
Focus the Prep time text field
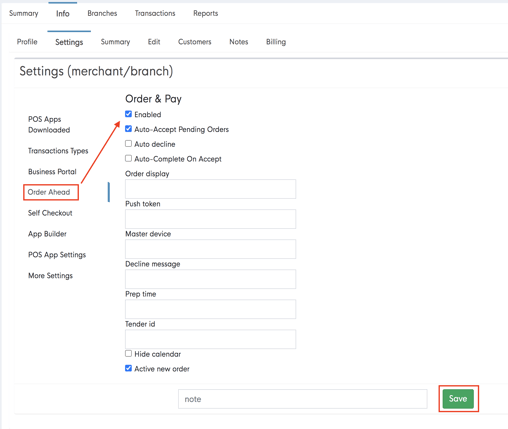pos(210,309)
